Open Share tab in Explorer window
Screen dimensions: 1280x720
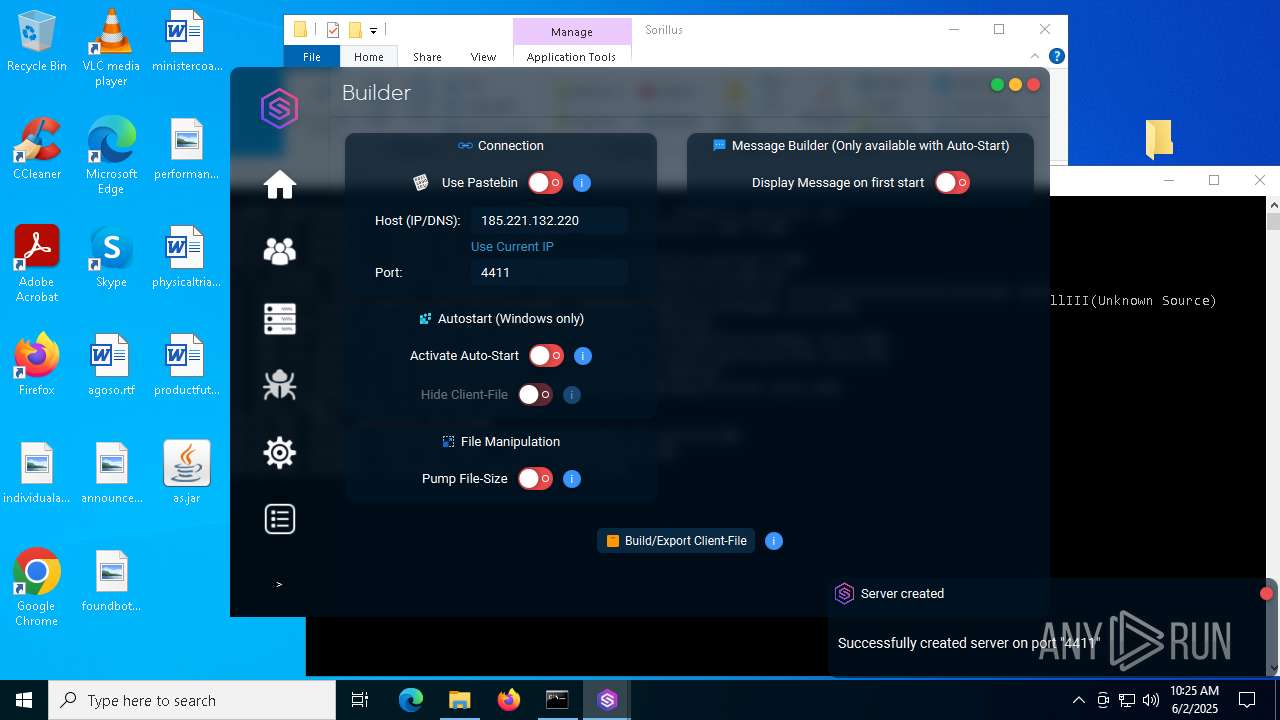click(x=427, y=57)
